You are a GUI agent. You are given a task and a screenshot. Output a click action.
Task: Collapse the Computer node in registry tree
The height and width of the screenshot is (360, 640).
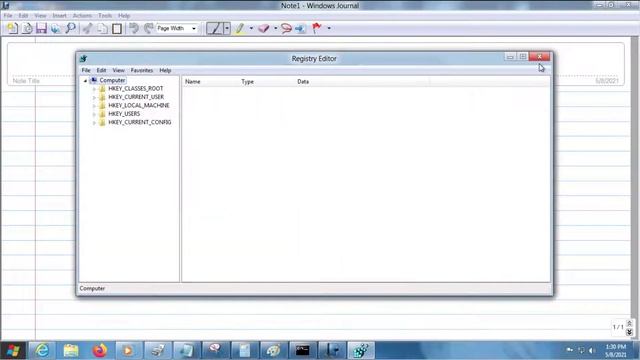click(x=85, y=81)
